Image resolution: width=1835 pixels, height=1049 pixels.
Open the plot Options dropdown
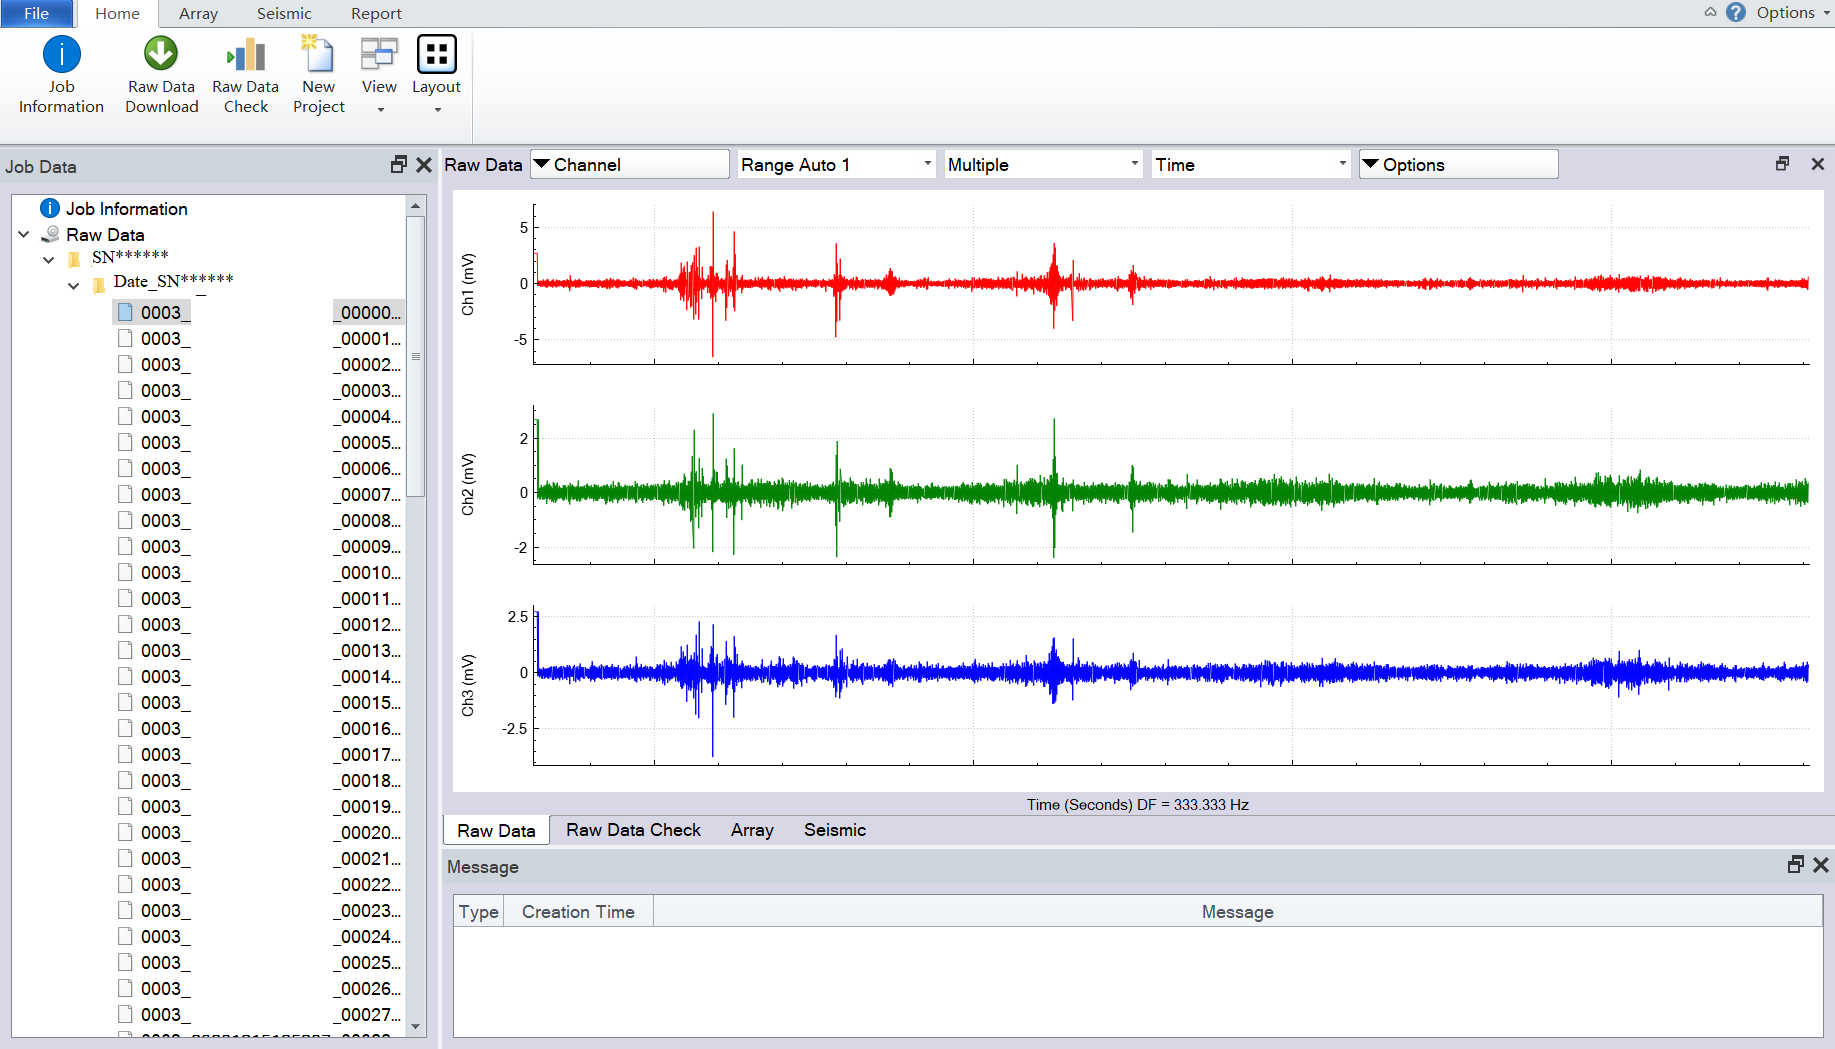click(1458, 164)
